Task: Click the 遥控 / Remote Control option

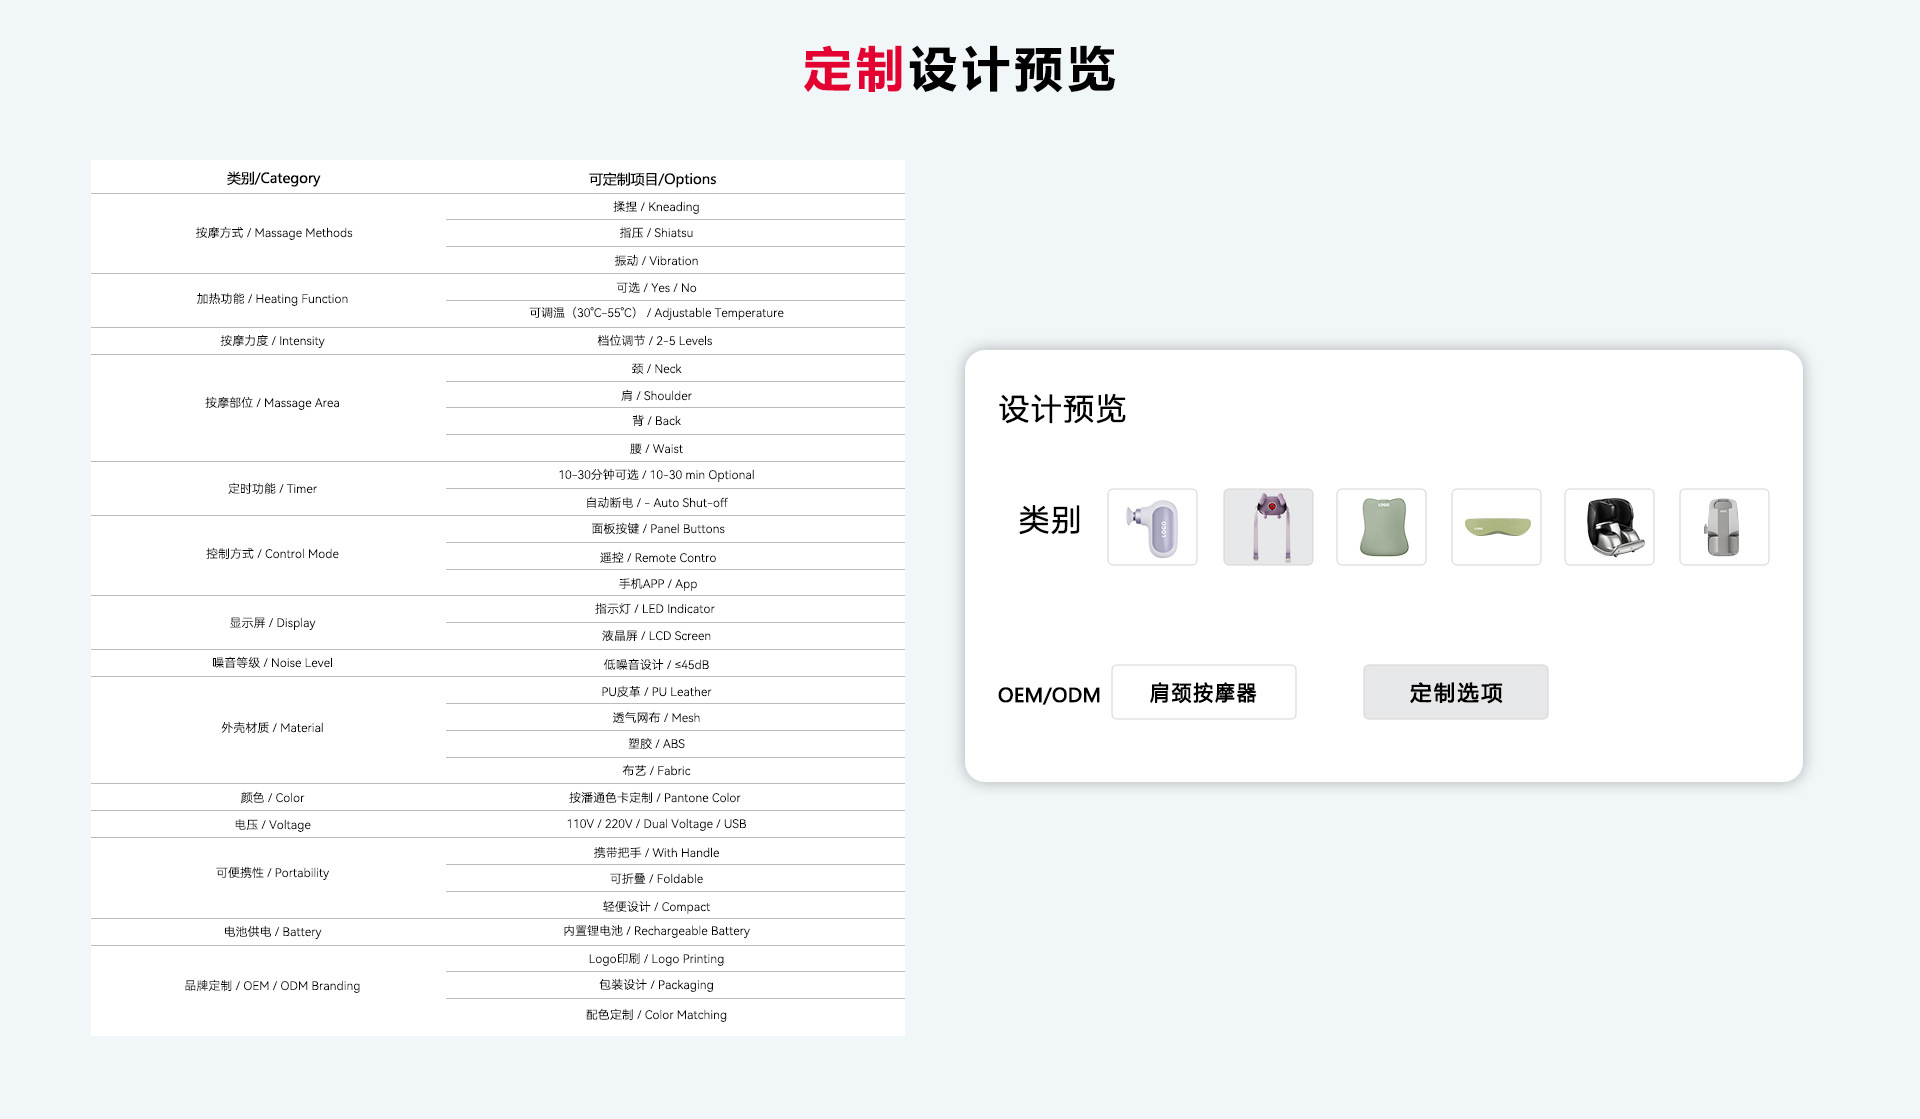Action: (657, 558)
